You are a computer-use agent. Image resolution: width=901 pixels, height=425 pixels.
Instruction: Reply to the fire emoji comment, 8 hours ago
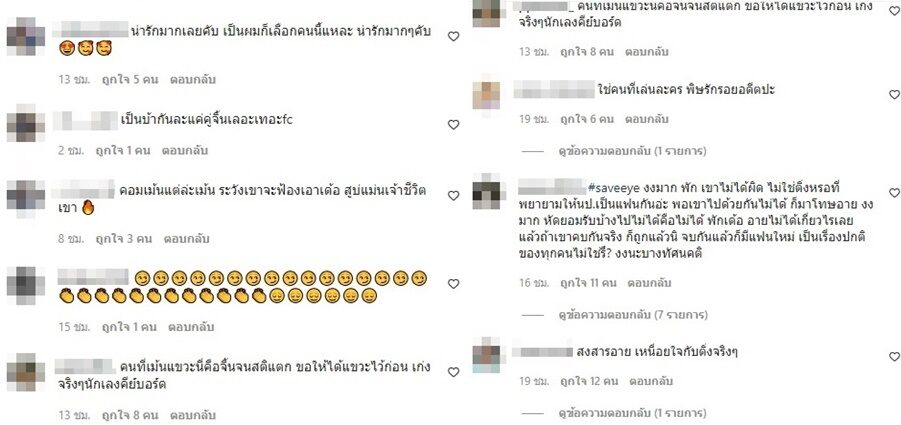[186, 238]
